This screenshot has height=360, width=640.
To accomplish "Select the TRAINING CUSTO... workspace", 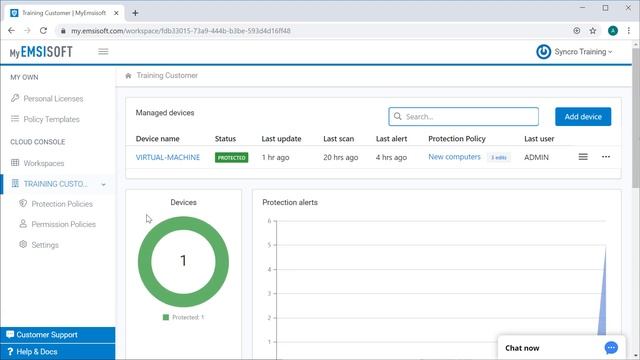I will pyautogui.click(x=56, y=184).
